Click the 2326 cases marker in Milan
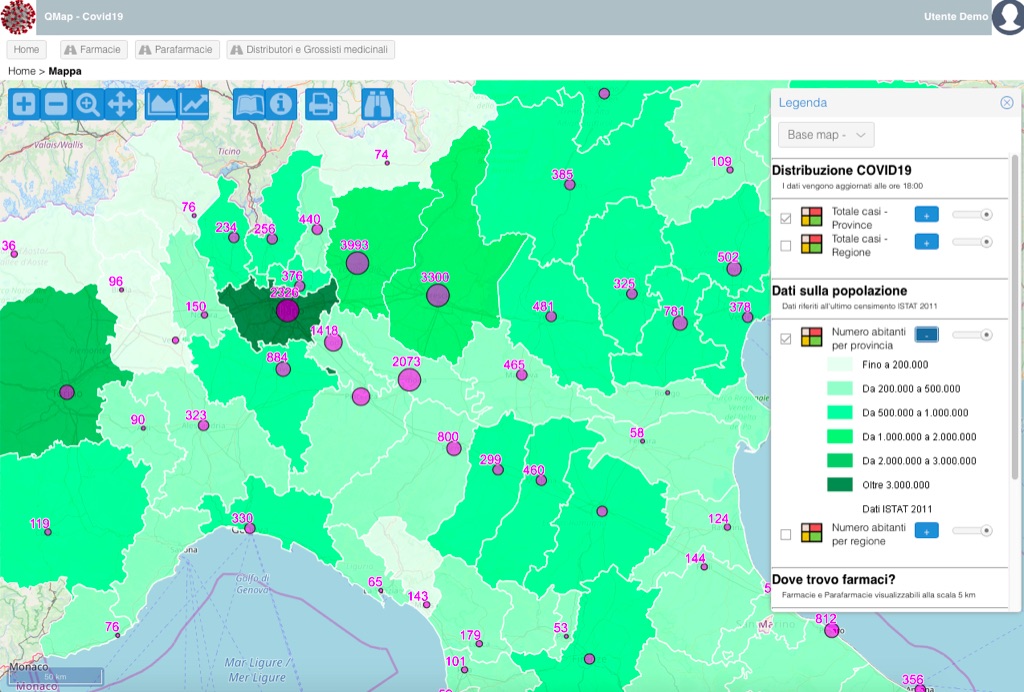 point(287,311)
